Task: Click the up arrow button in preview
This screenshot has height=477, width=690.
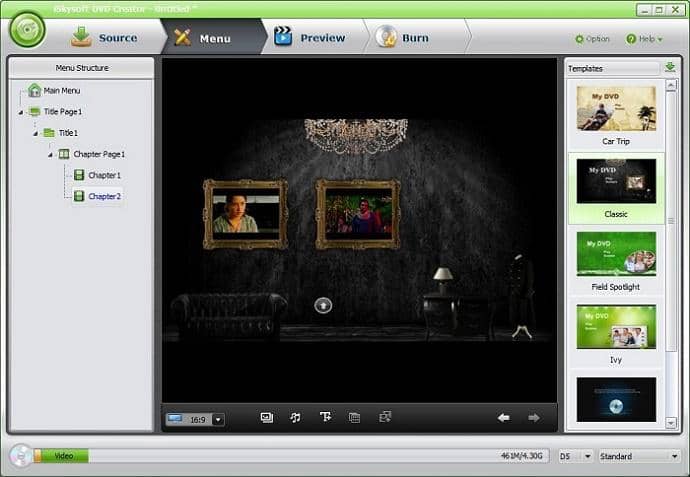Action: 323,305
